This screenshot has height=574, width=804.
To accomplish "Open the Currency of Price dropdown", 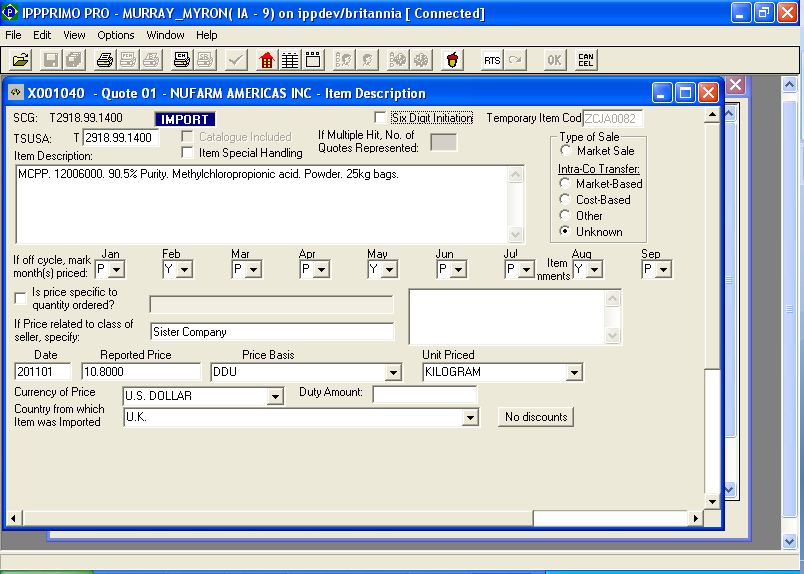I will click(x=275, y=396).
